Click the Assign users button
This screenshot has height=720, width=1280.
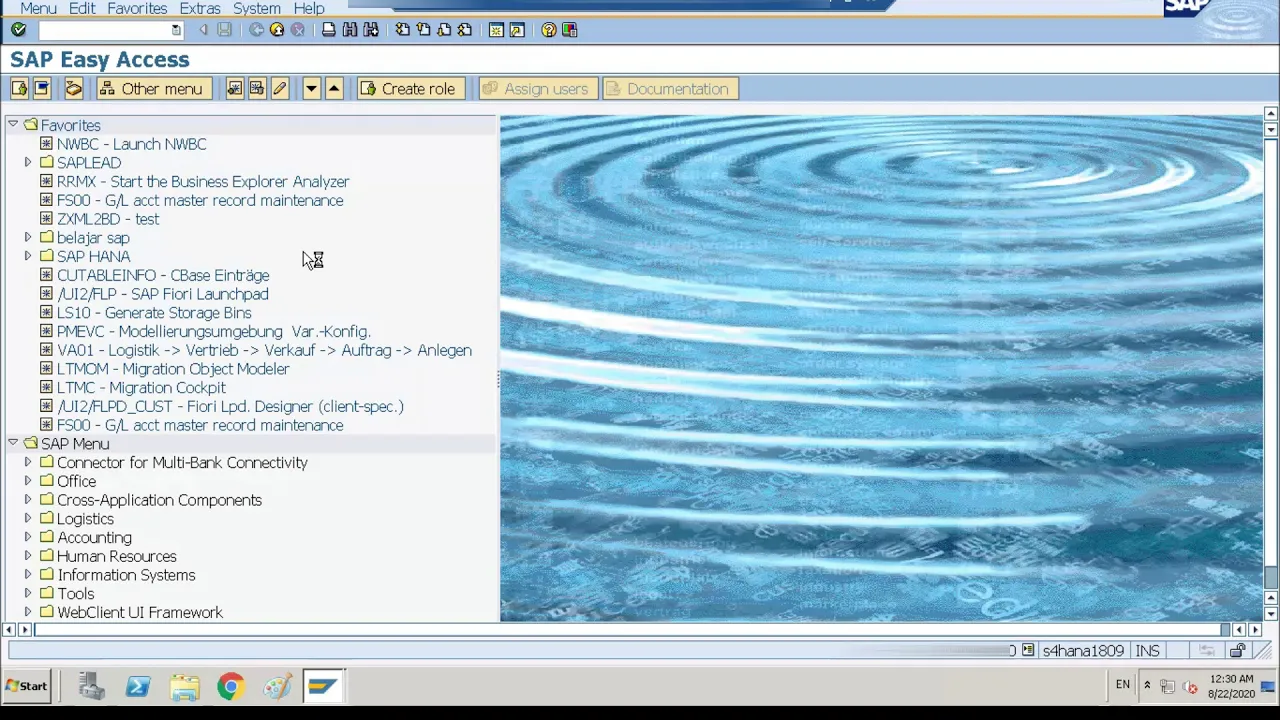click(538, 89)
